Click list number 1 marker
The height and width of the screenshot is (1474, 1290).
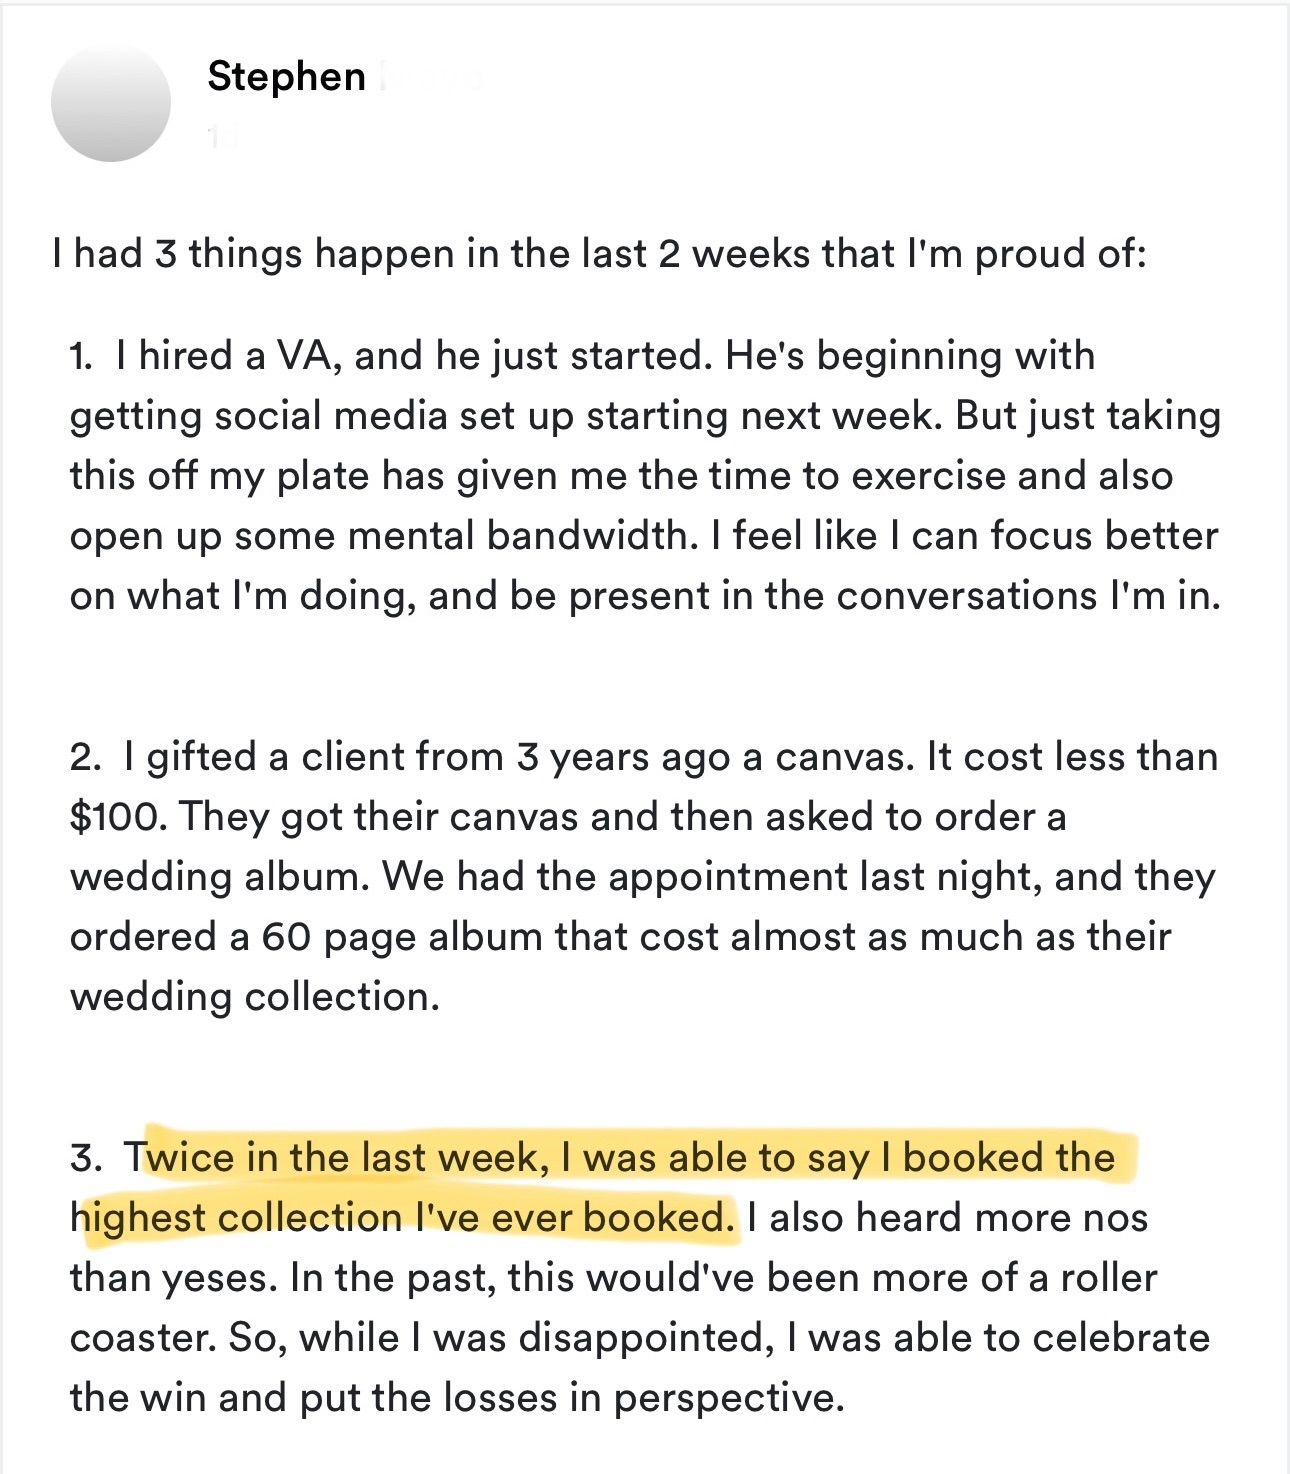[81, 357]
